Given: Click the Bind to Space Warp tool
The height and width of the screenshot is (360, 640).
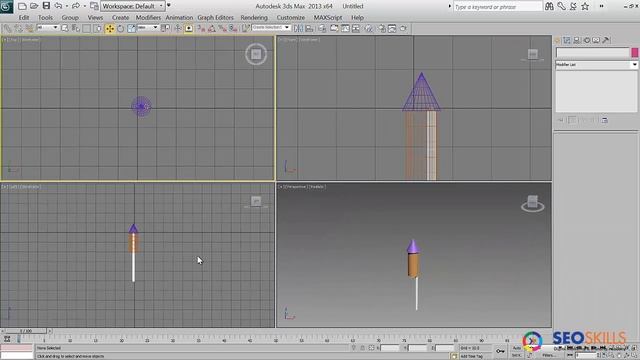Looking at the screenshot, I should coord(29,28).
